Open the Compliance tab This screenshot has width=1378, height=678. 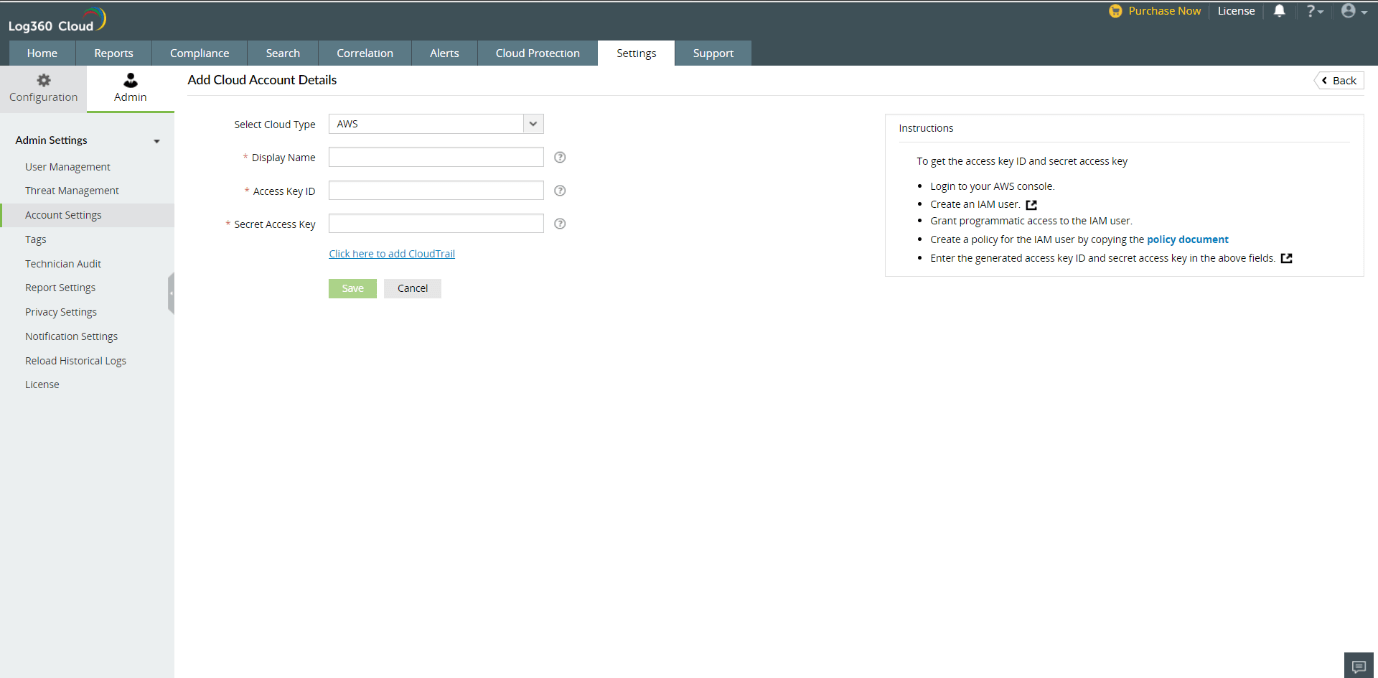coord(200,53)
